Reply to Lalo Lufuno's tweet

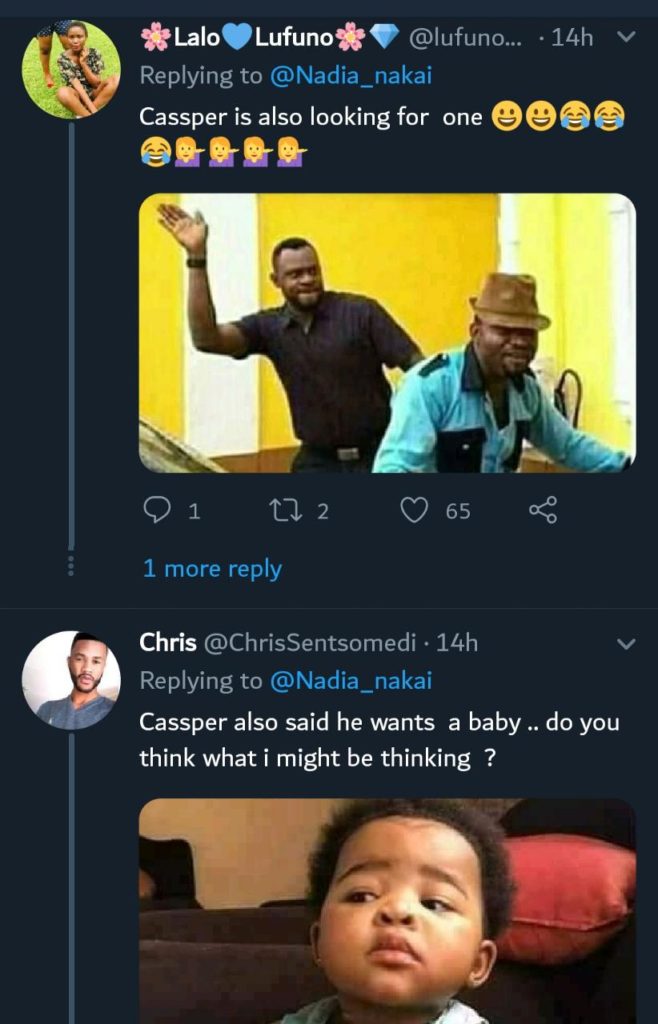click(158, 511)
